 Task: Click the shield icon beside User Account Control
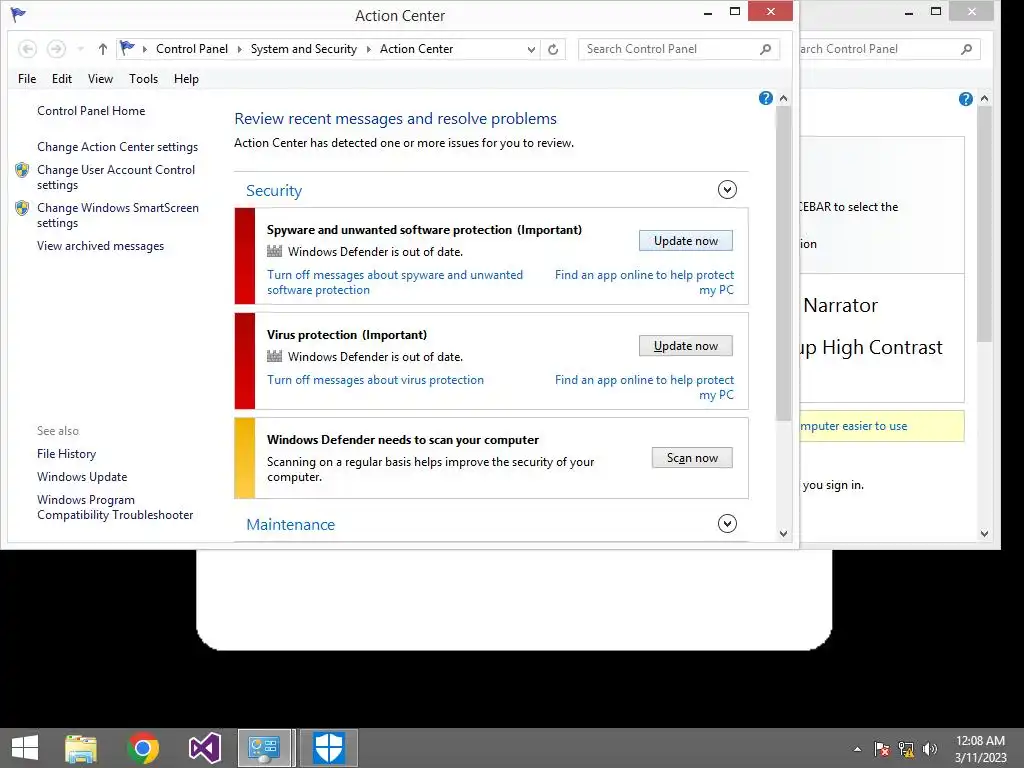(x=22, y=170)
